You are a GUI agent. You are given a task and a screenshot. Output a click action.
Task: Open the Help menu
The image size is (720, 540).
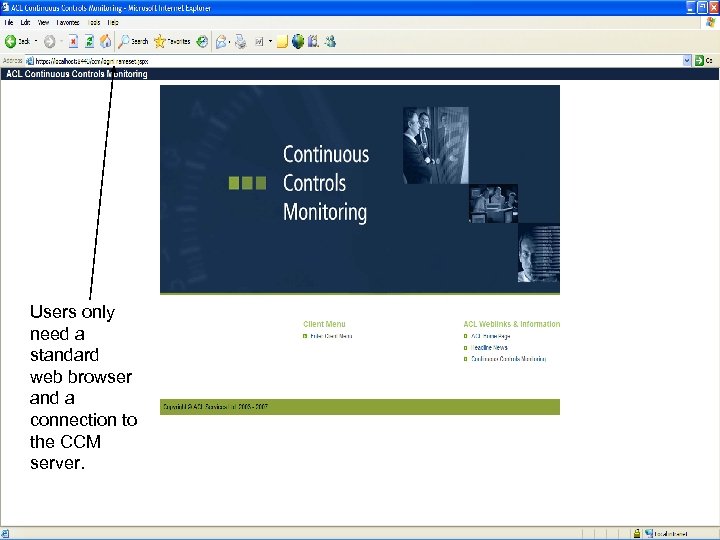[113, 22]
